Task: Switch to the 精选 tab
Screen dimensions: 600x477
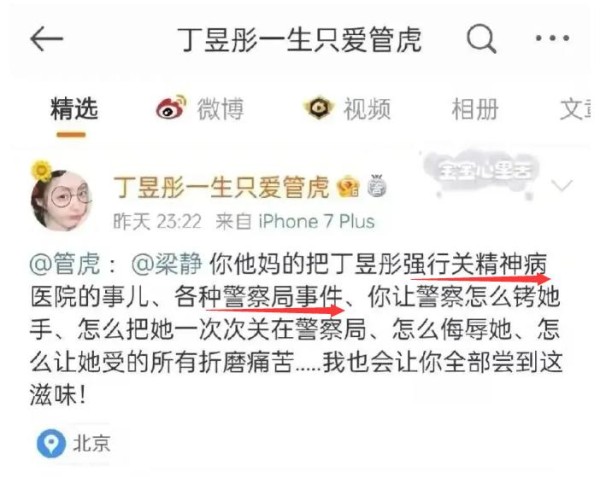Action: tap(74, 109)
